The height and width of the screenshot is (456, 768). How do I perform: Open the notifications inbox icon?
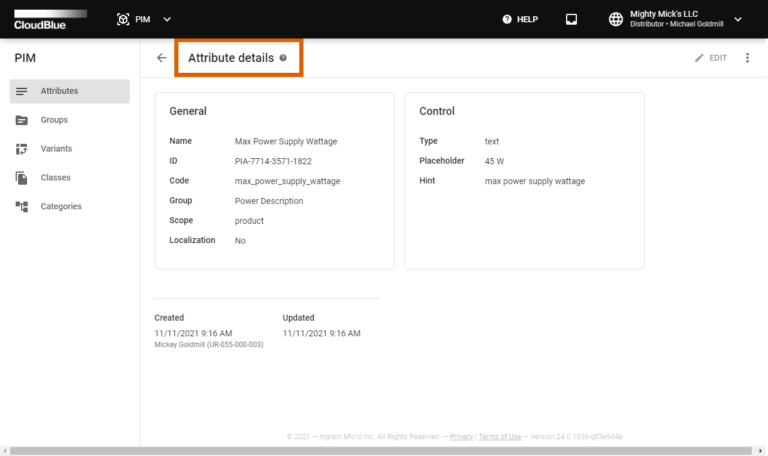(x=571, y=20)
